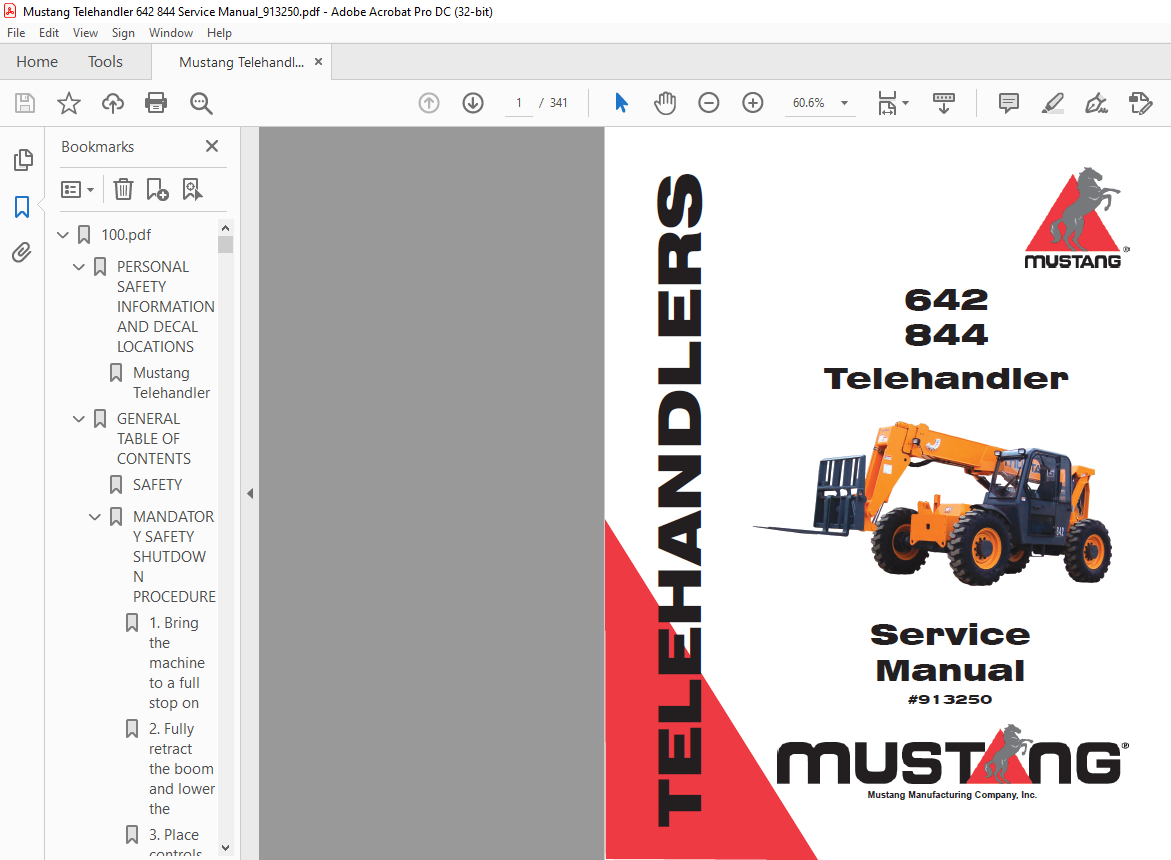Image resolution: width=1171 pixels, height=860 pixels.
Task: Switch to the Tools tab
Action: 105,62
